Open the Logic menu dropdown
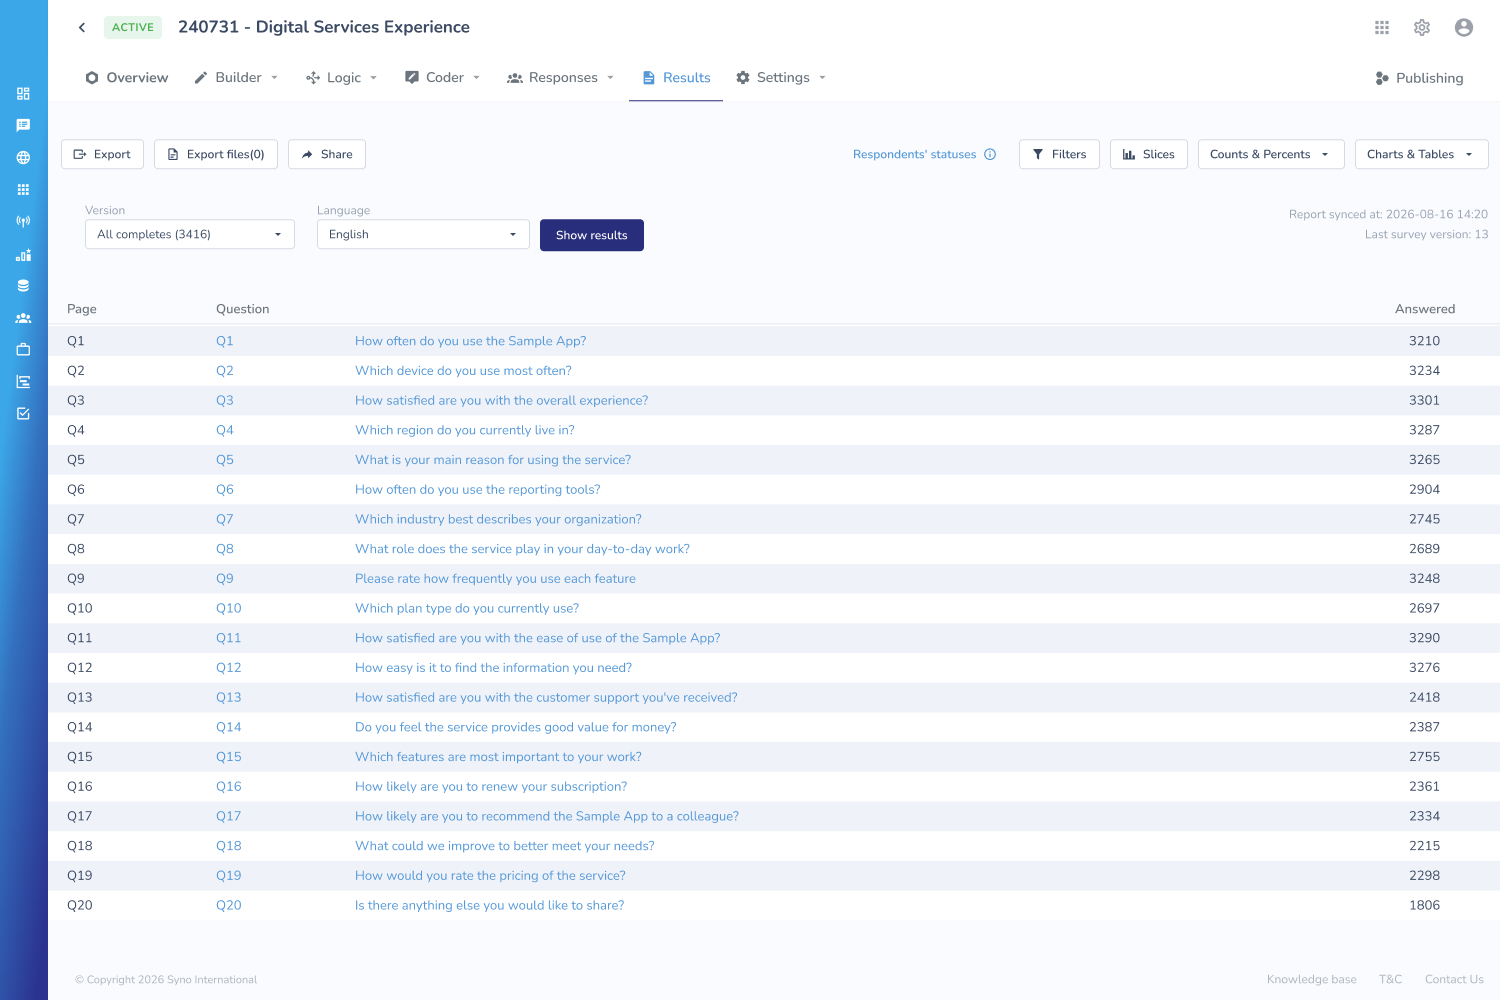This screenshot has height=1000, width=1500. (342, 78)
